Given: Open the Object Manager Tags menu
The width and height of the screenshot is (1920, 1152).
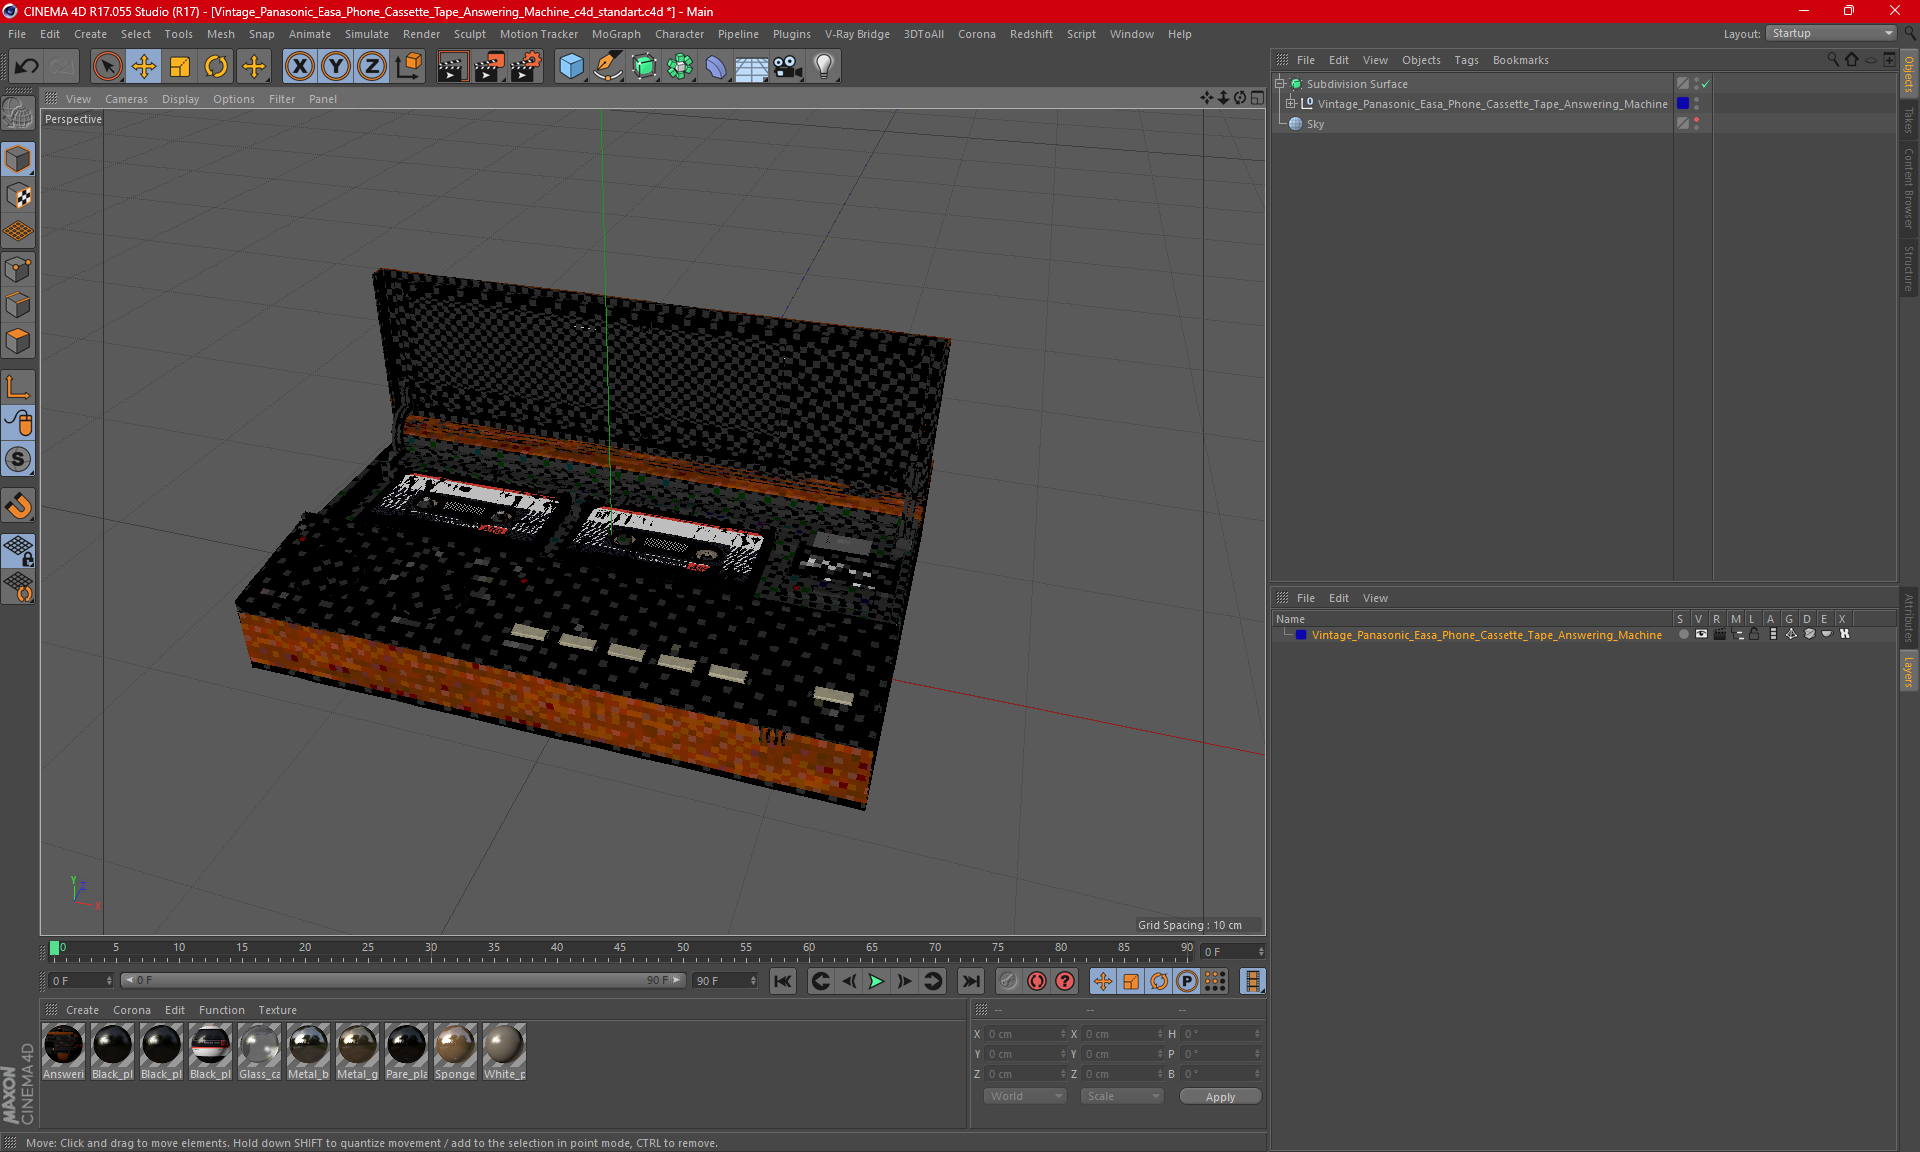Looking at the screenshot, I should point(1466,60).
